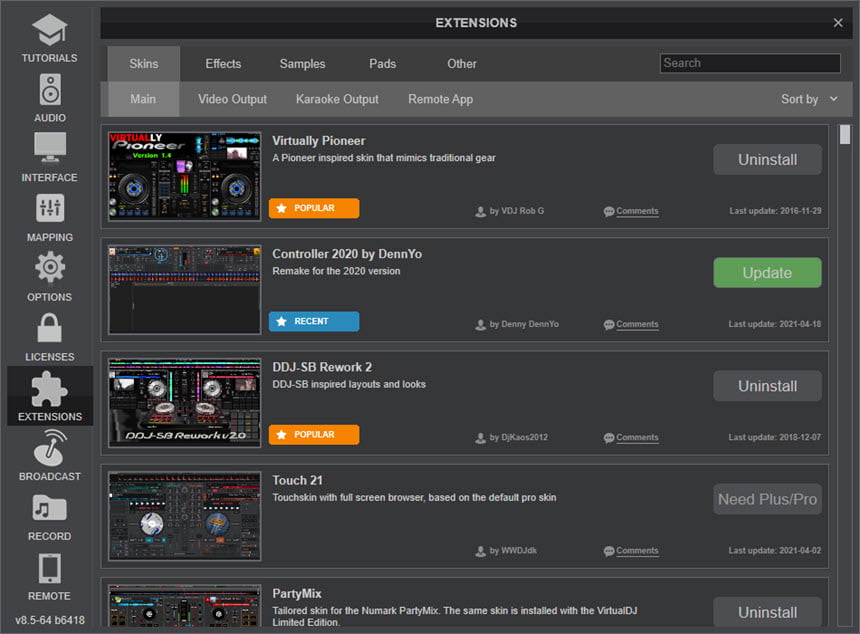Open Comments link for Touch 21

click(637, 551)
